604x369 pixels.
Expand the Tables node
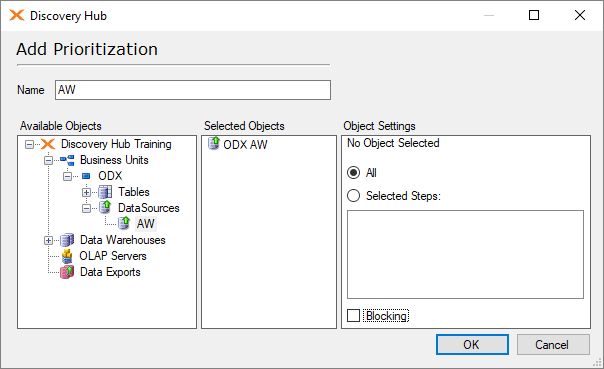86,192
